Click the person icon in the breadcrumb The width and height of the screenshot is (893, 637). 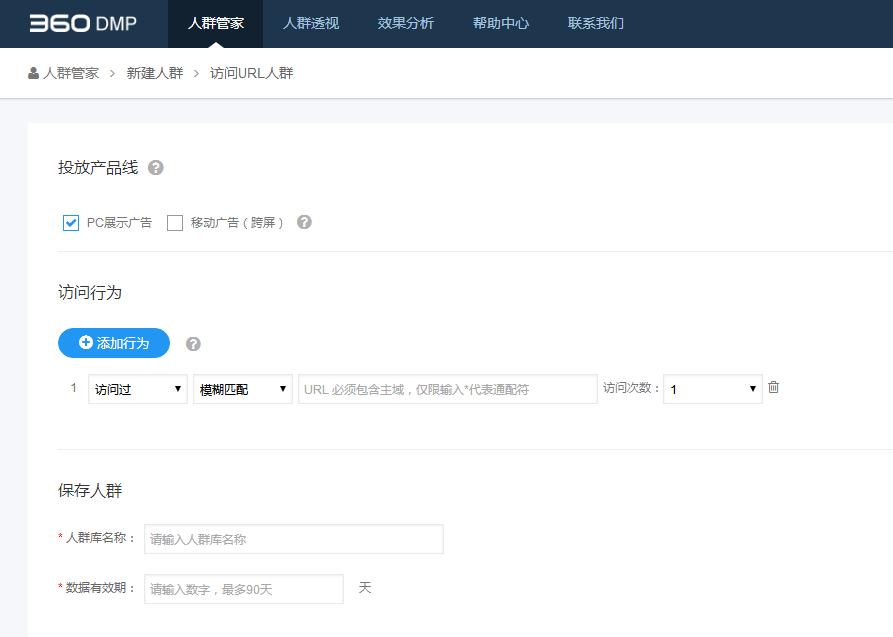point(31,73)
